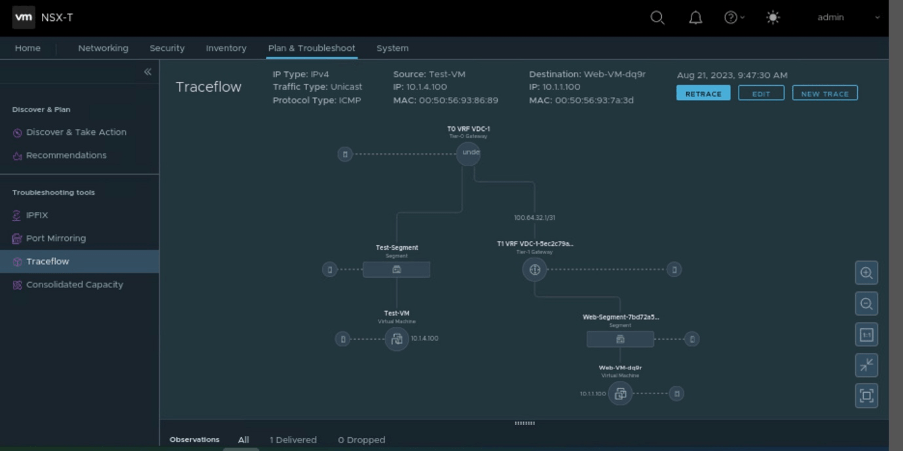
Task: Select the Test-VM virtual machine node
Action: point(396,339)
